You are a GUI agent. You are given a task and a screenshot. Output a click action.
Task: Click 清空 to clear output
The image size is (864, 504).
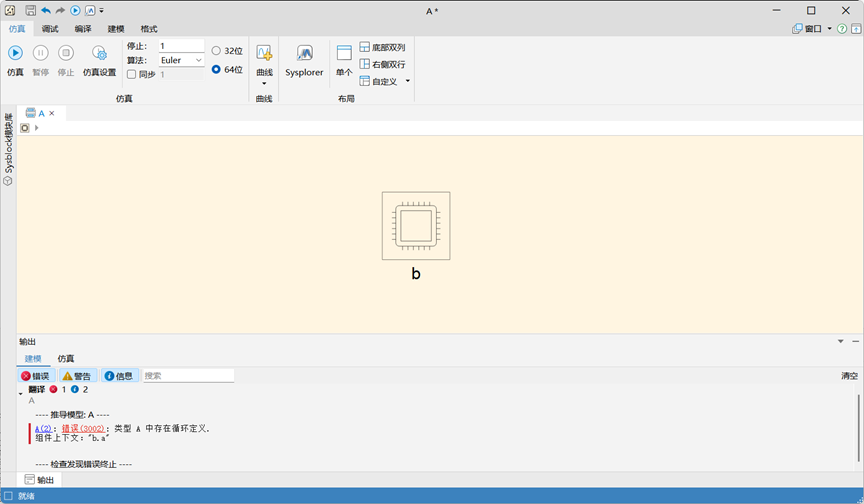(x=849, y=376)
